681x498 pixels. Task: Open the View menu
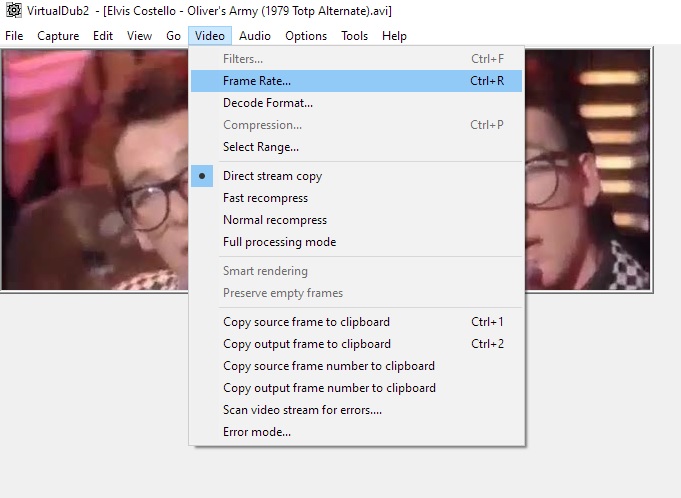point(139,36)
